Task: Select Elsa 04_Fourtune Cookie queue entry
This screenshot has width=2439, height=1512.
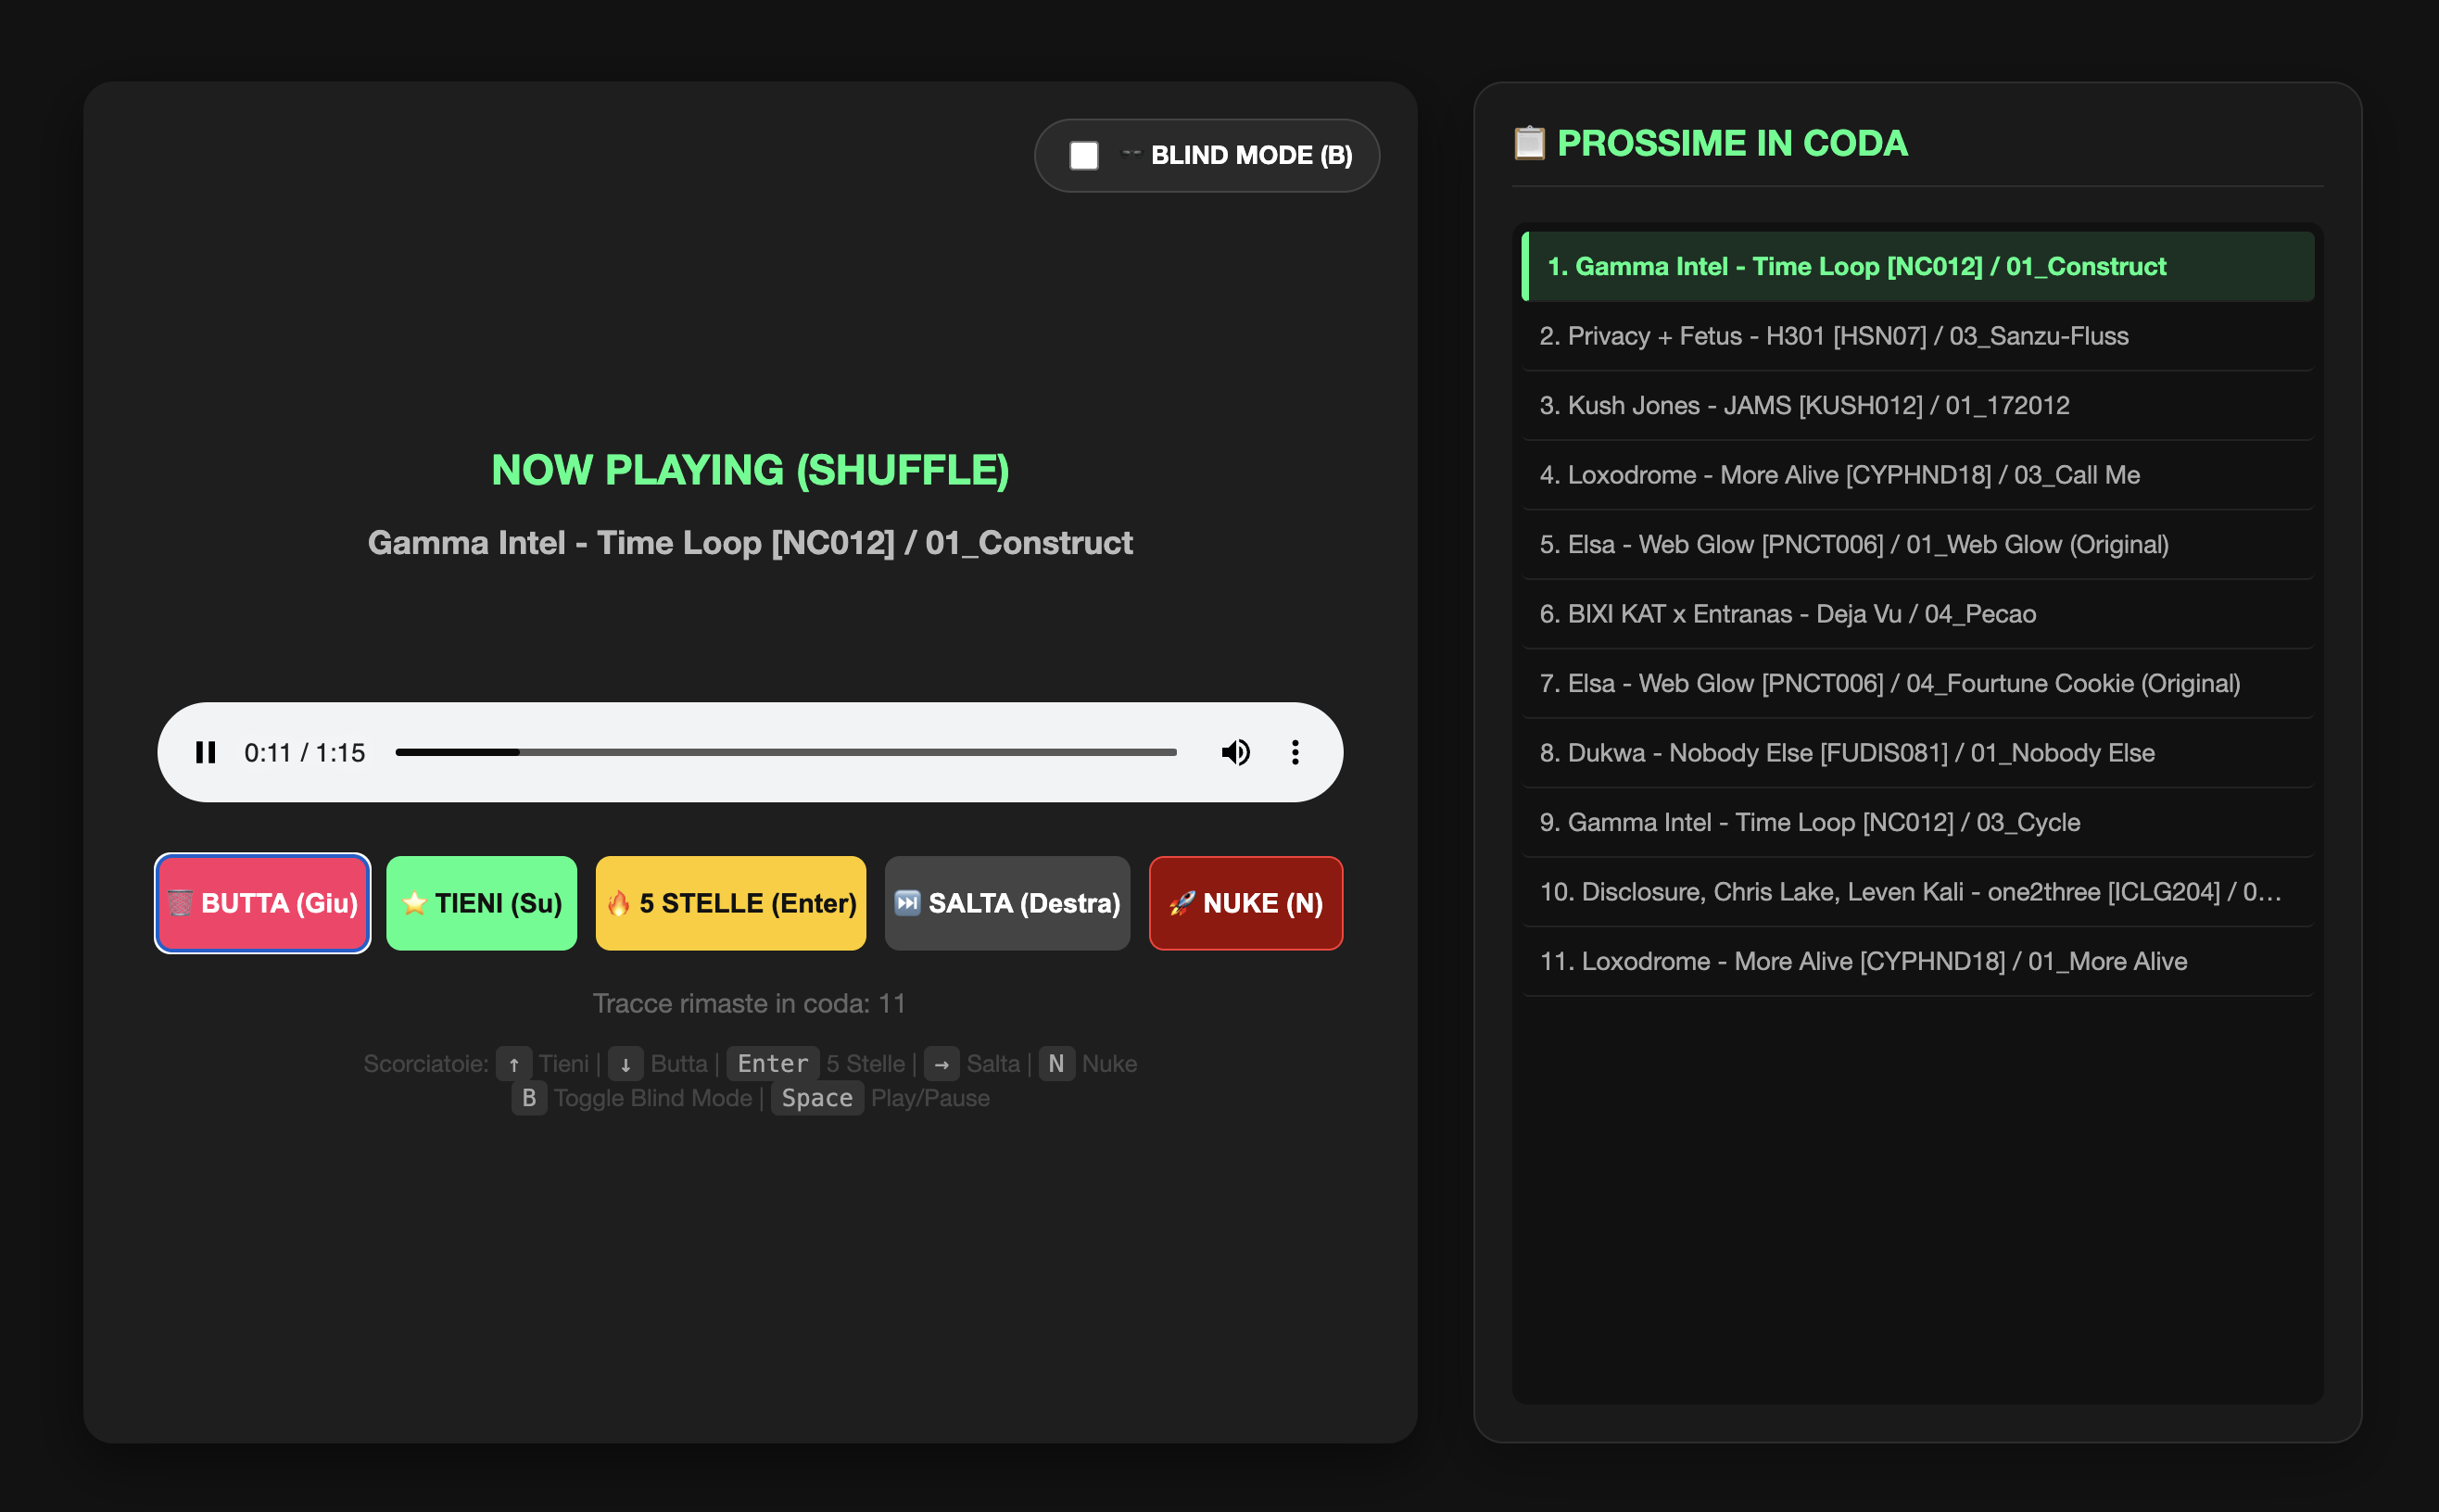Action: coord(1918,683)
